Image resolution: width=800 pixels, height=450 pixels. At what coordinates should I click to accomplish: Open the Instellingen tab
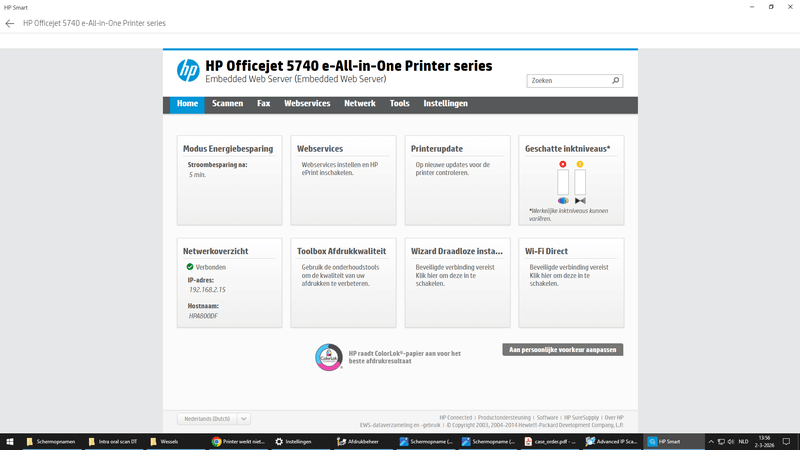coord(445,104)
